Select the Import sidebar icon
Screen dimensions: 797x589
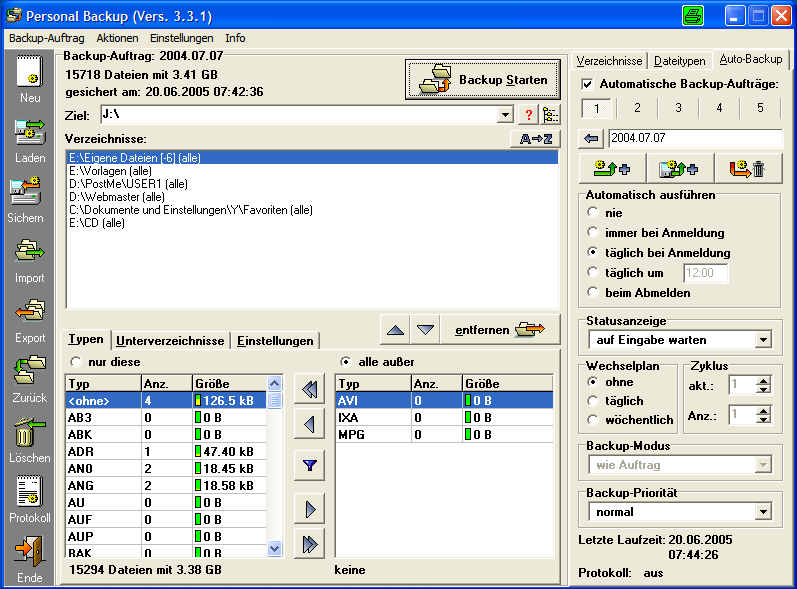[x=29, y=252]
